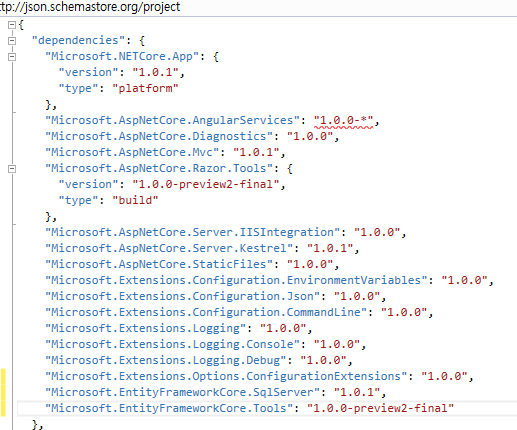
Task: Click the EntityFrameworkCore.Tools "1.0.0-preview2-final" value
Action: click(x=380, y=408)
